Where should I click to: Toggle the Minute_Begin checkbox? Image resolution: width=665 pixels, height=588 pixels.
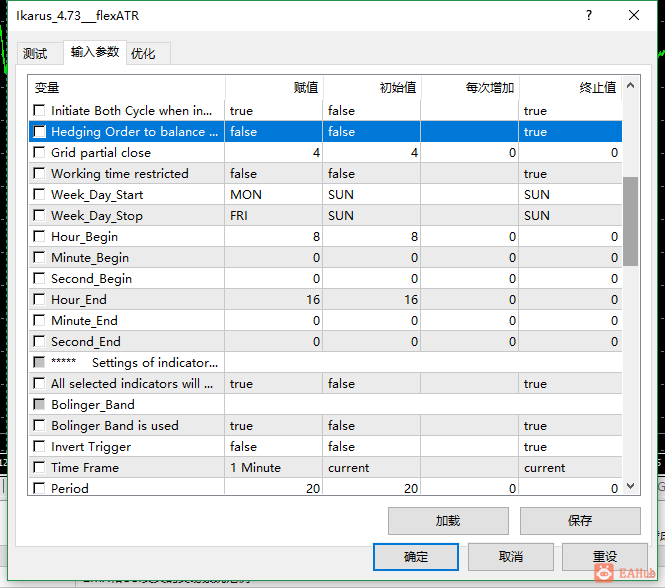39,258
